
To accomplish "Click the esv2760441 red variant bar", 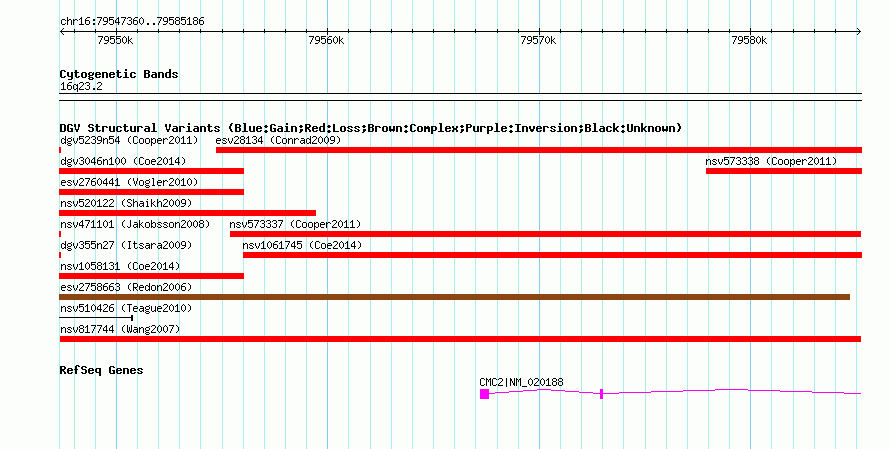I will [x=152, y=192].
